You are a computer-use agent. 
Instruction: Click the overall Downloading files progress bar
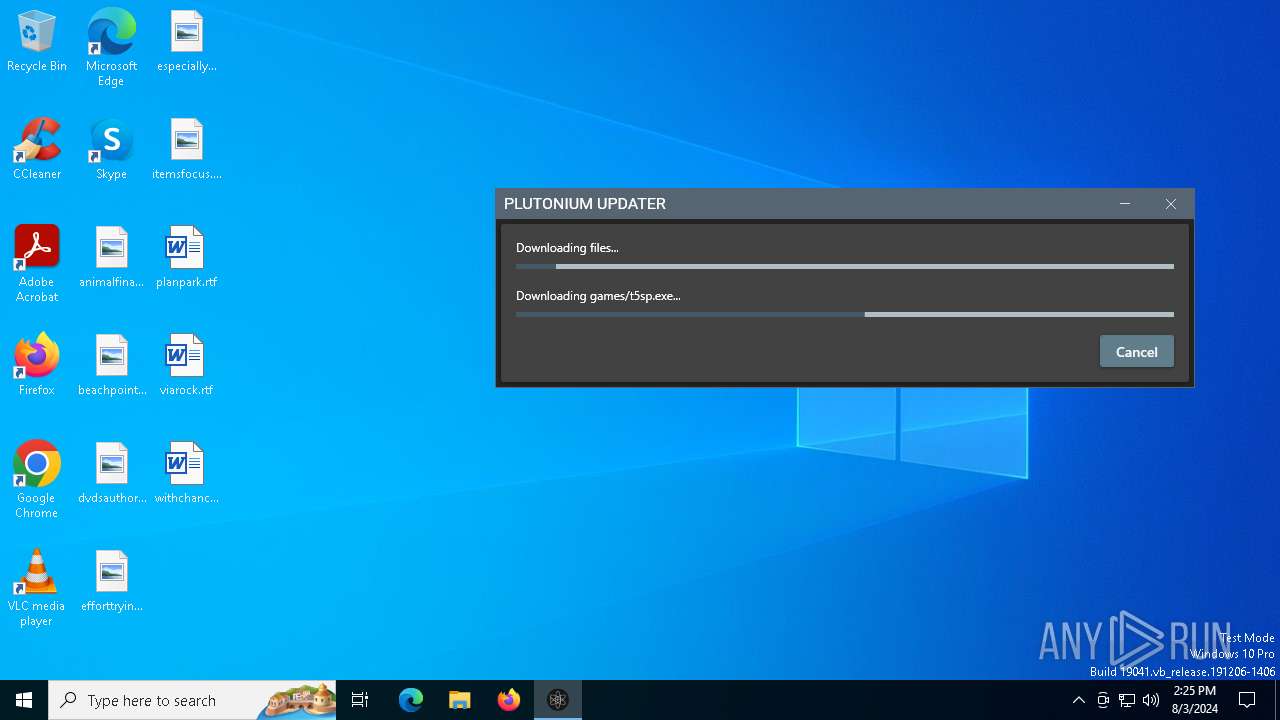(845, 266)
